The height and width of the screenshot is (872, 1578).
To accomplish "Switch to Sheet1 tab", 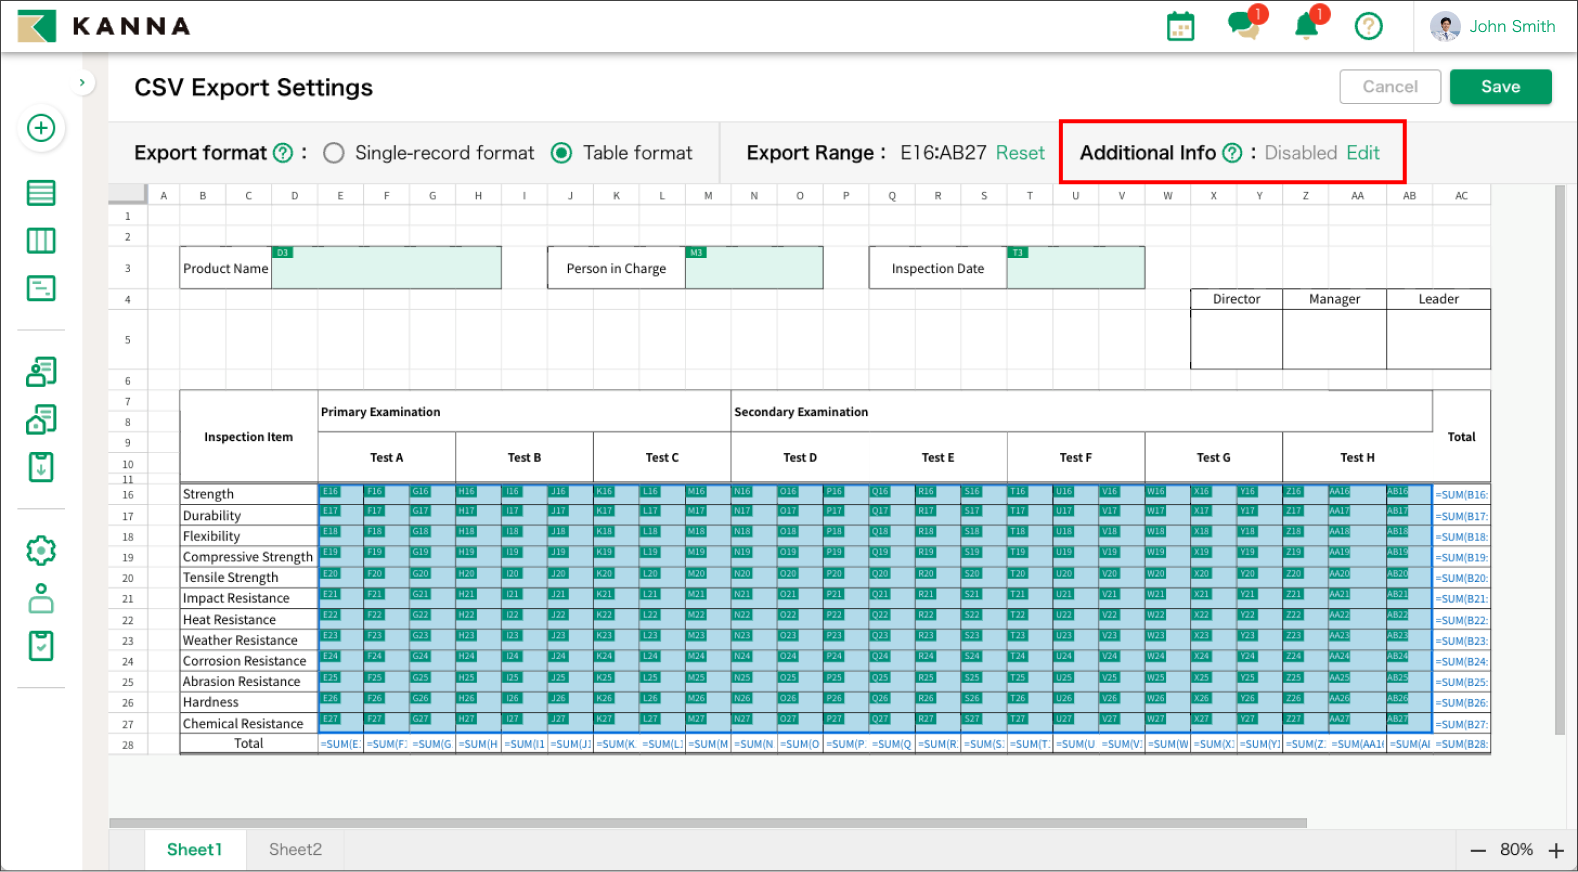I will [194, 849].
